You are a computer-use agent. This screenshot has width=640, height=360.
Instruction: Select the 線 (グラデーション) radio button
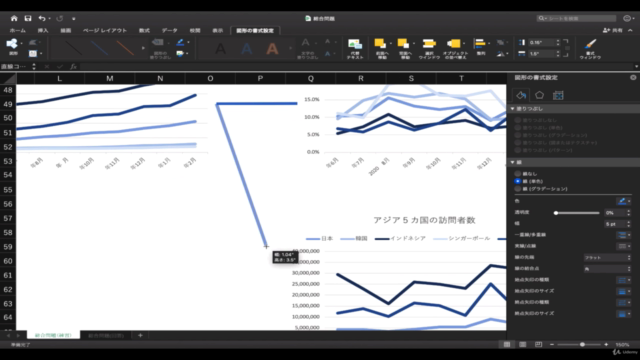518,189
